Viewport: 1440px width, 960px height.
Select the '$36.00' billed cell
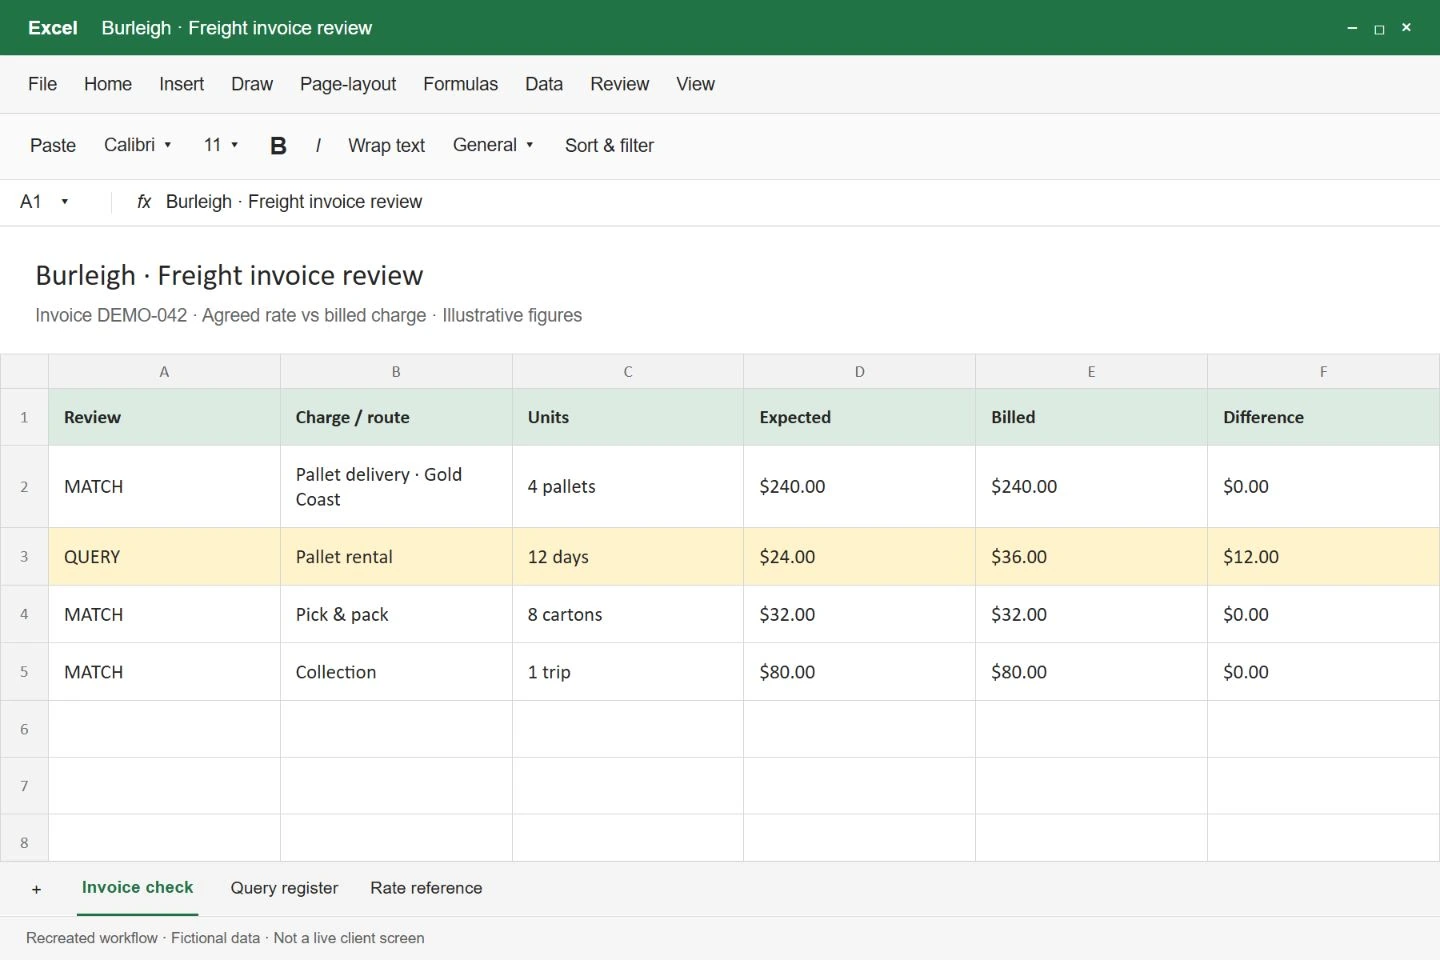tap(1091, 557)
